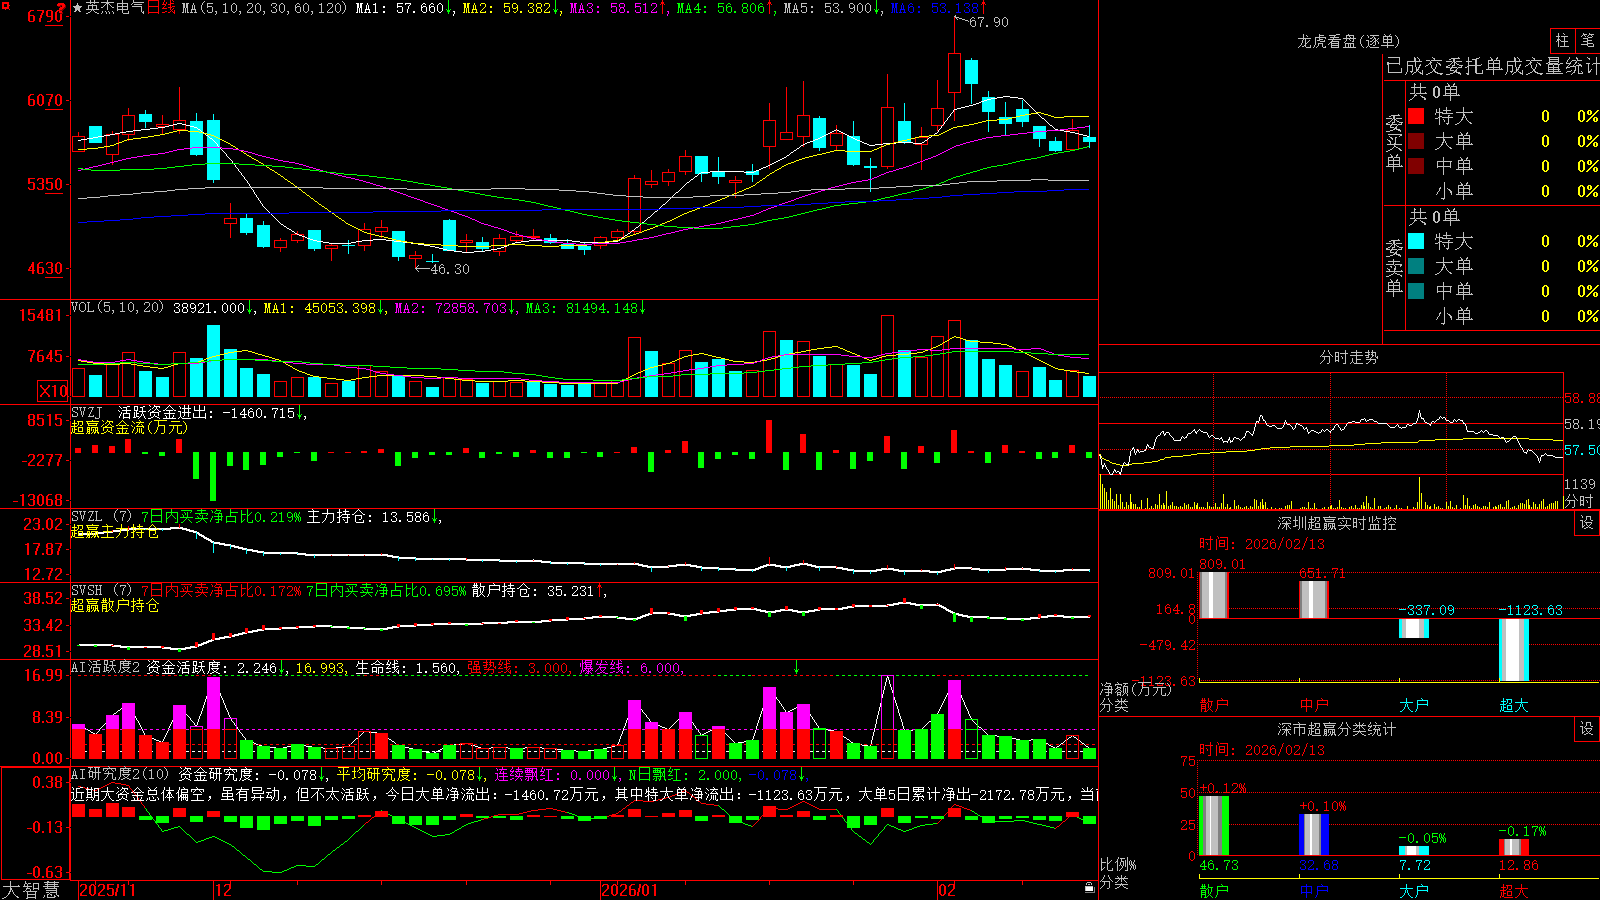Screen dimensions: 1600x900
Task: Click the 2026/01 date marker on time axis
Action: [x=630, y=890]
